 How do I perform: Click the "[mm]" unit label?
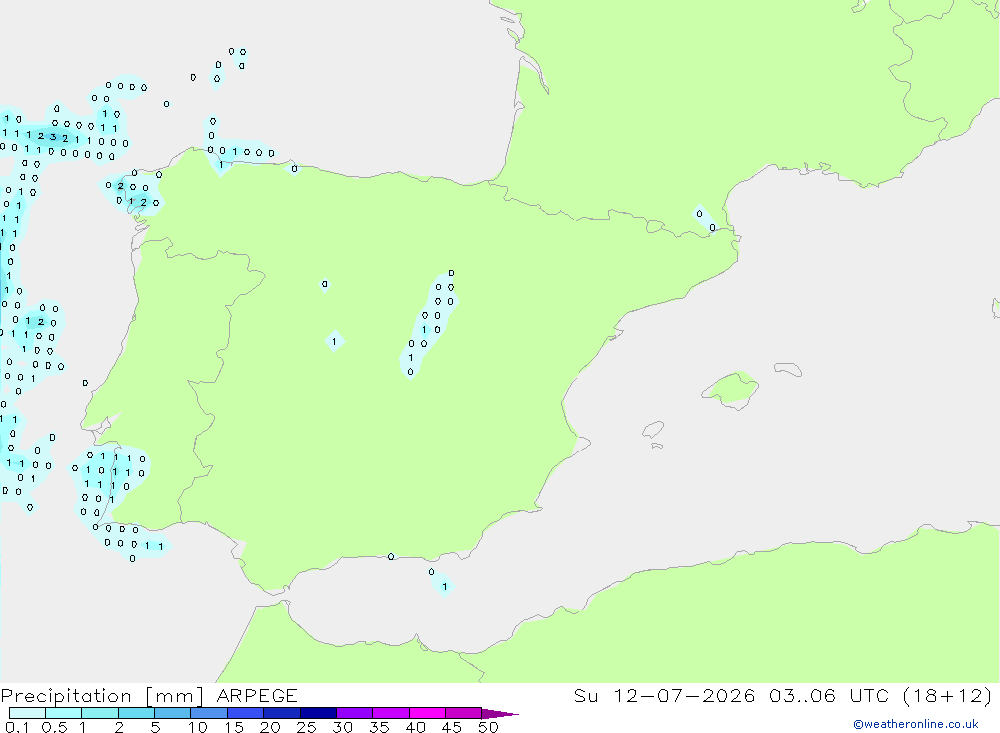174,696
